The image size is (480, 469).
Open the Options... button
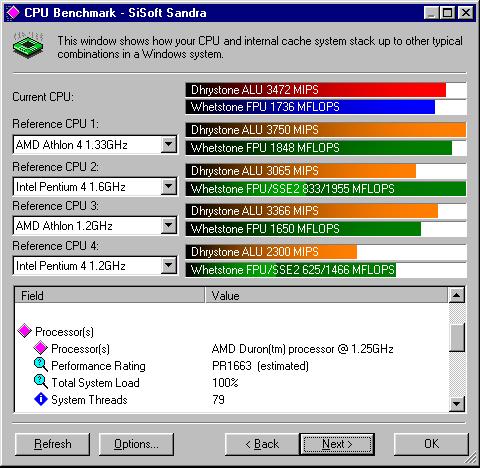click(136, 444)
